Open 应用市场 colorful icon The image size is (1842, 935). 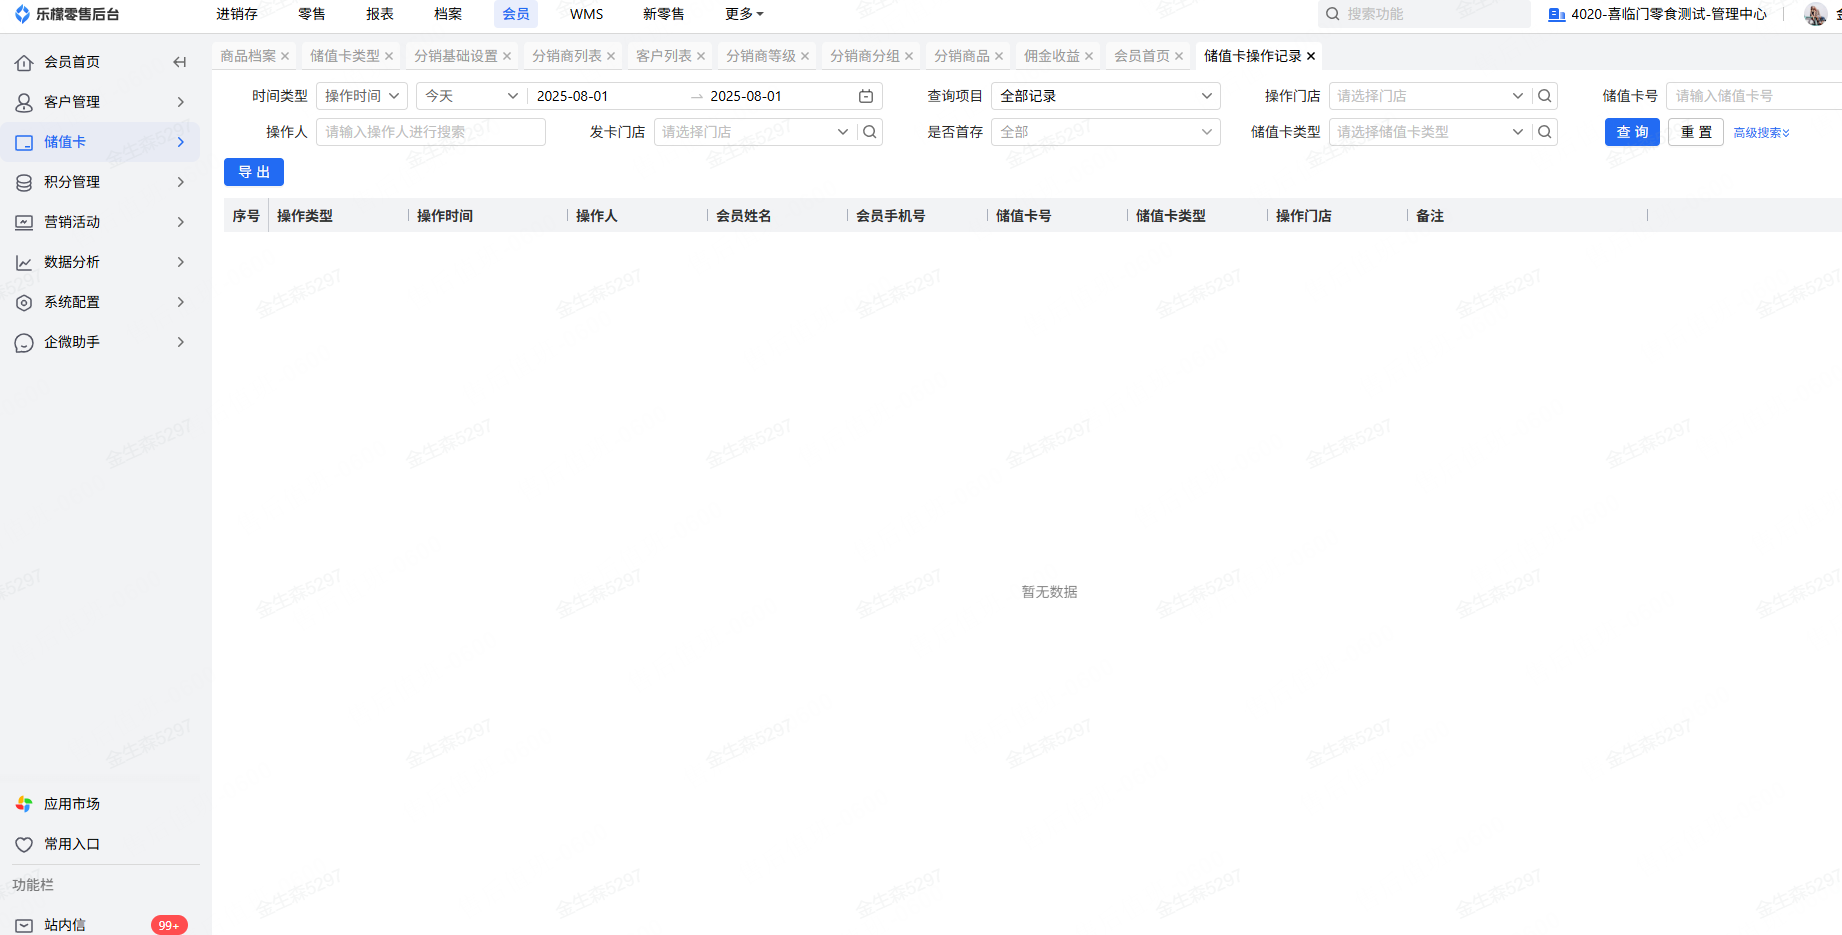[24, 804]
